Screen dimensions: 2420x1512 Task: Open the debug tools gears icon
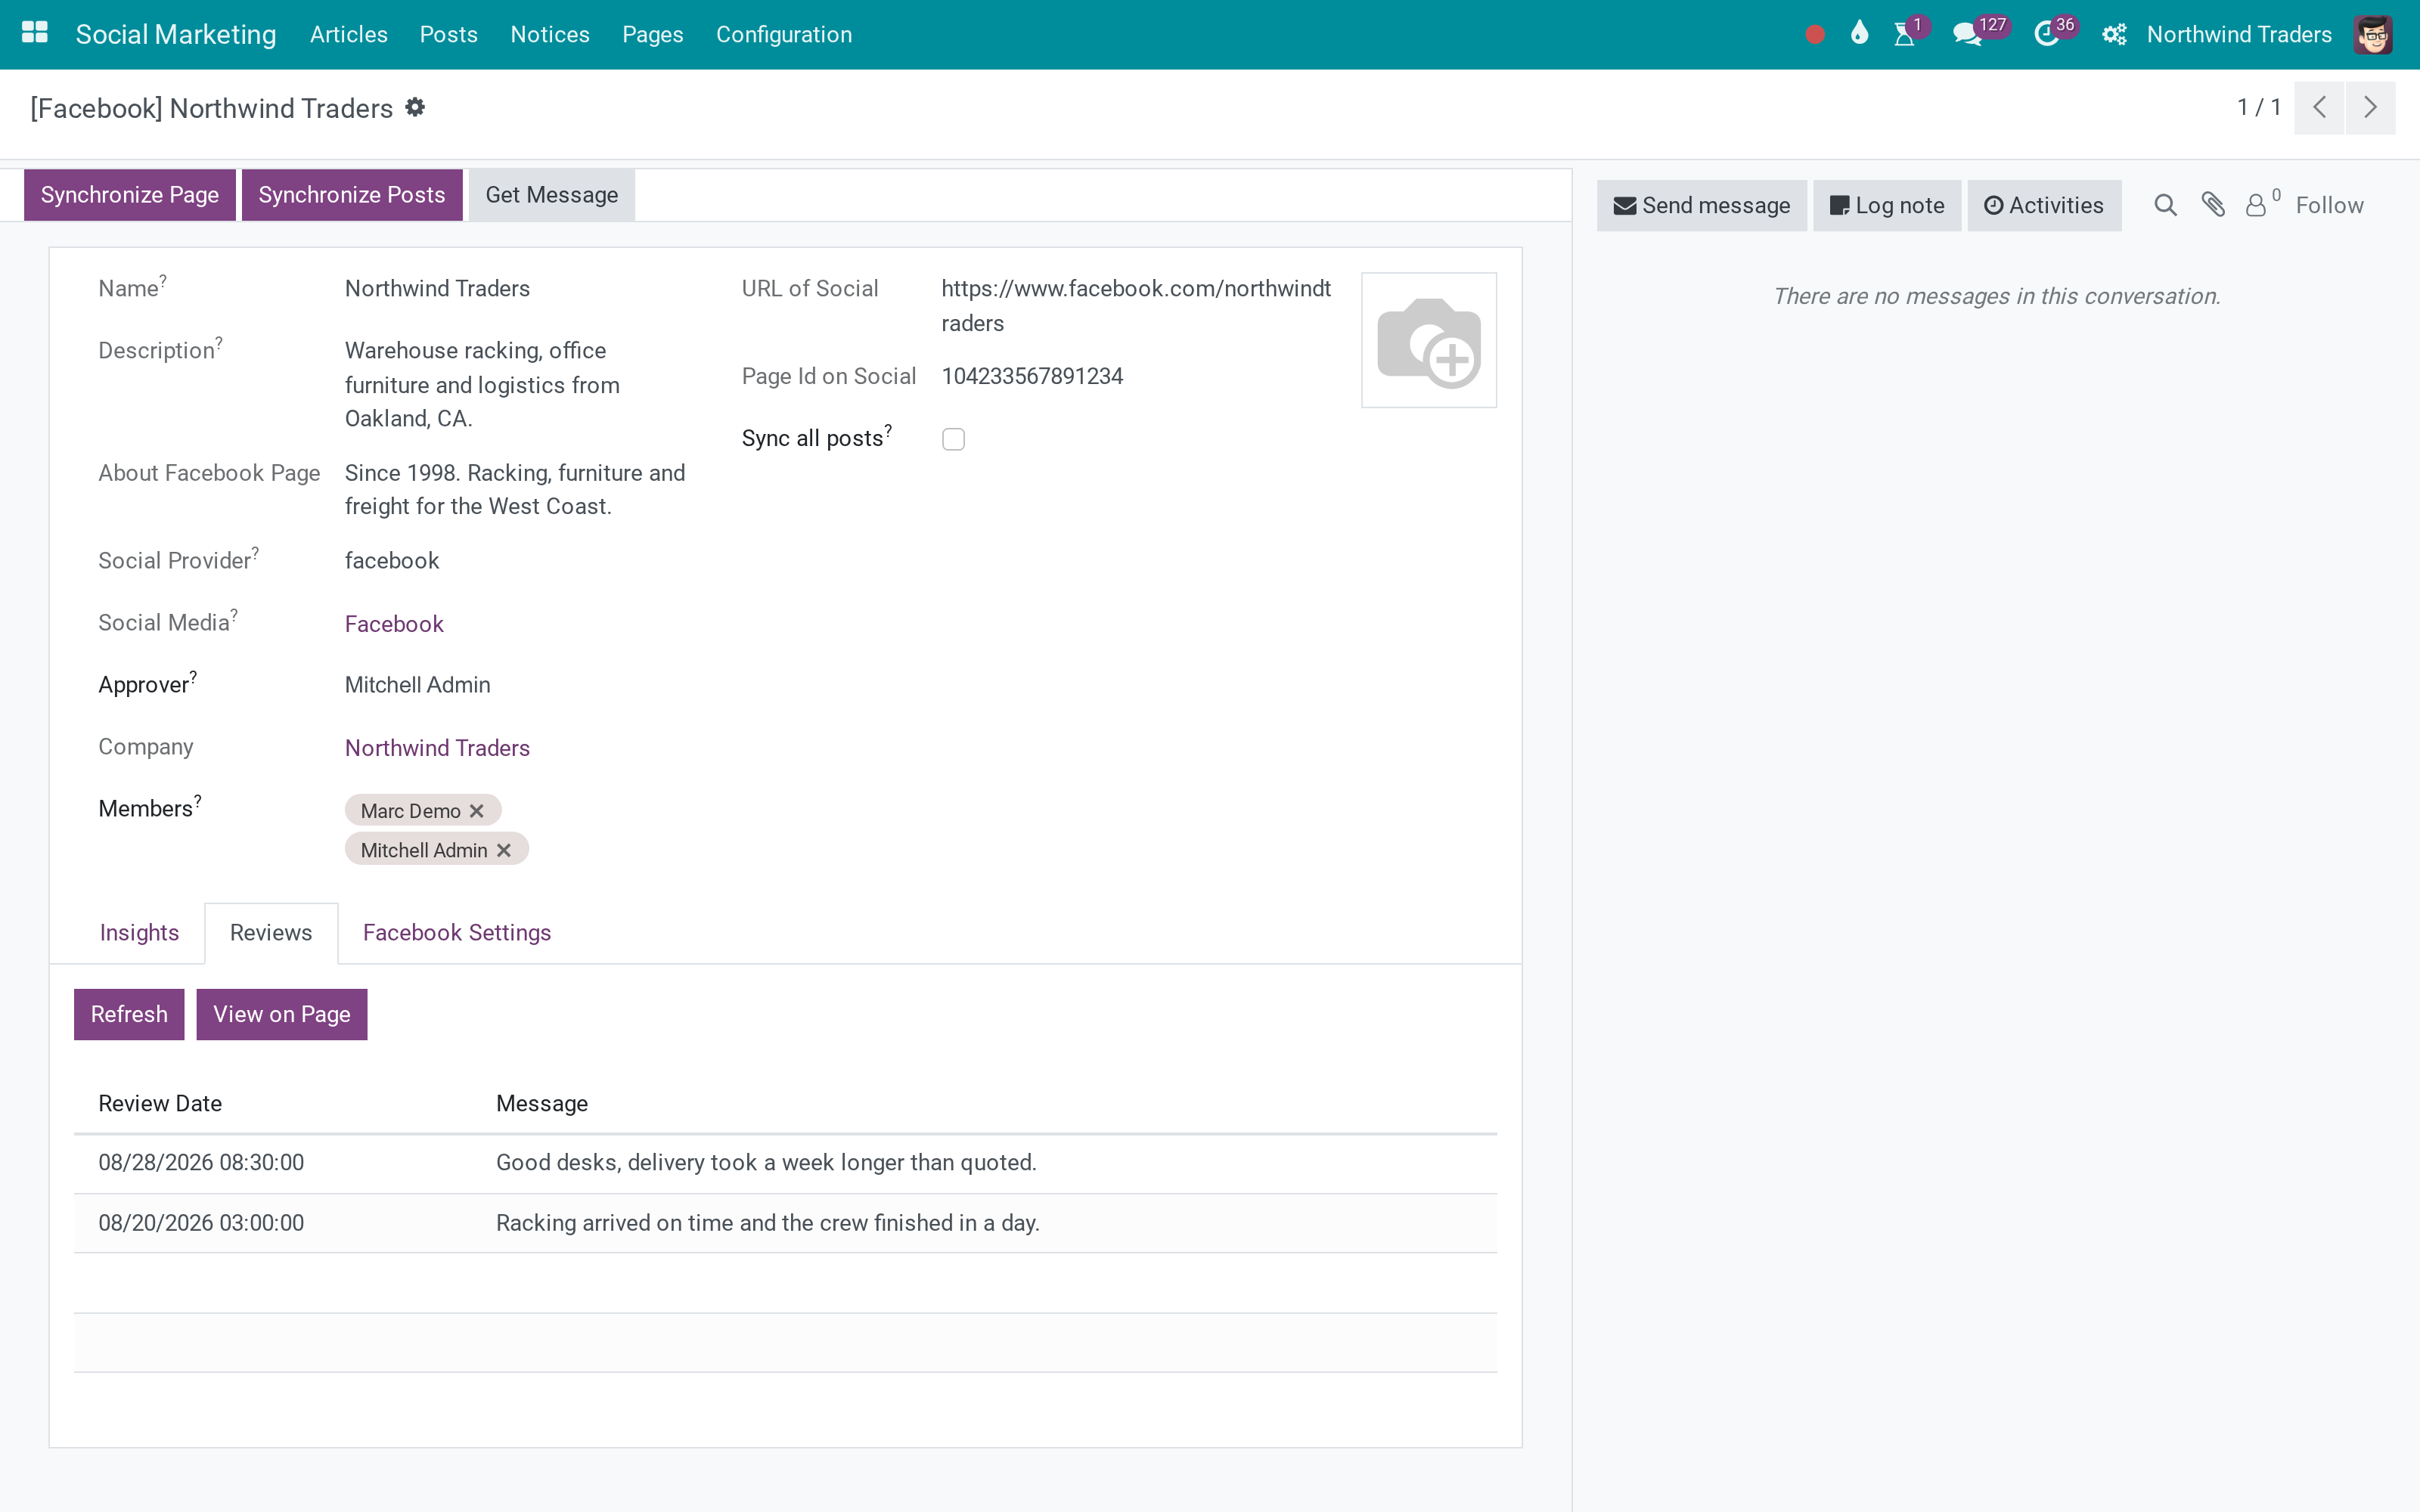click(2113, 35)
